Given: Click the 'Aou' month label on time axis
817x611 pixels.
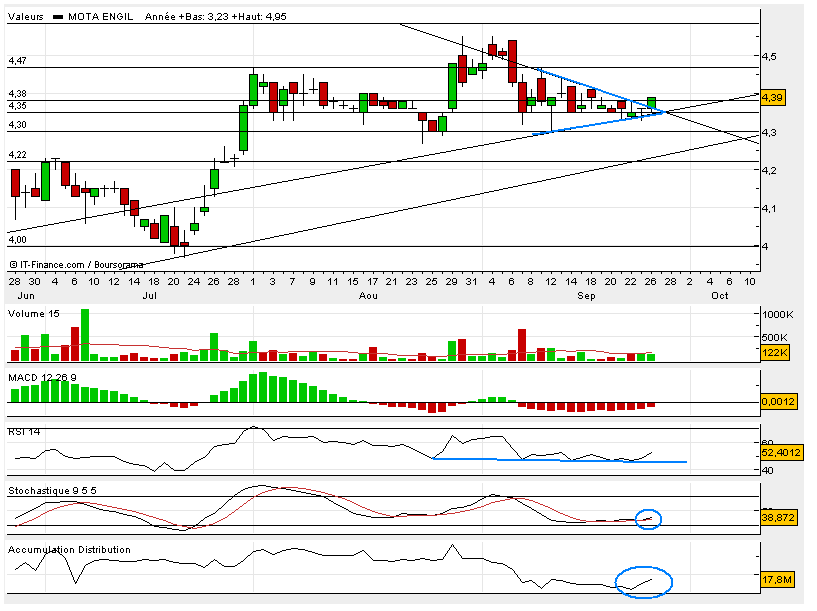Looking at the screenshot, I should (x=368, y=296).
